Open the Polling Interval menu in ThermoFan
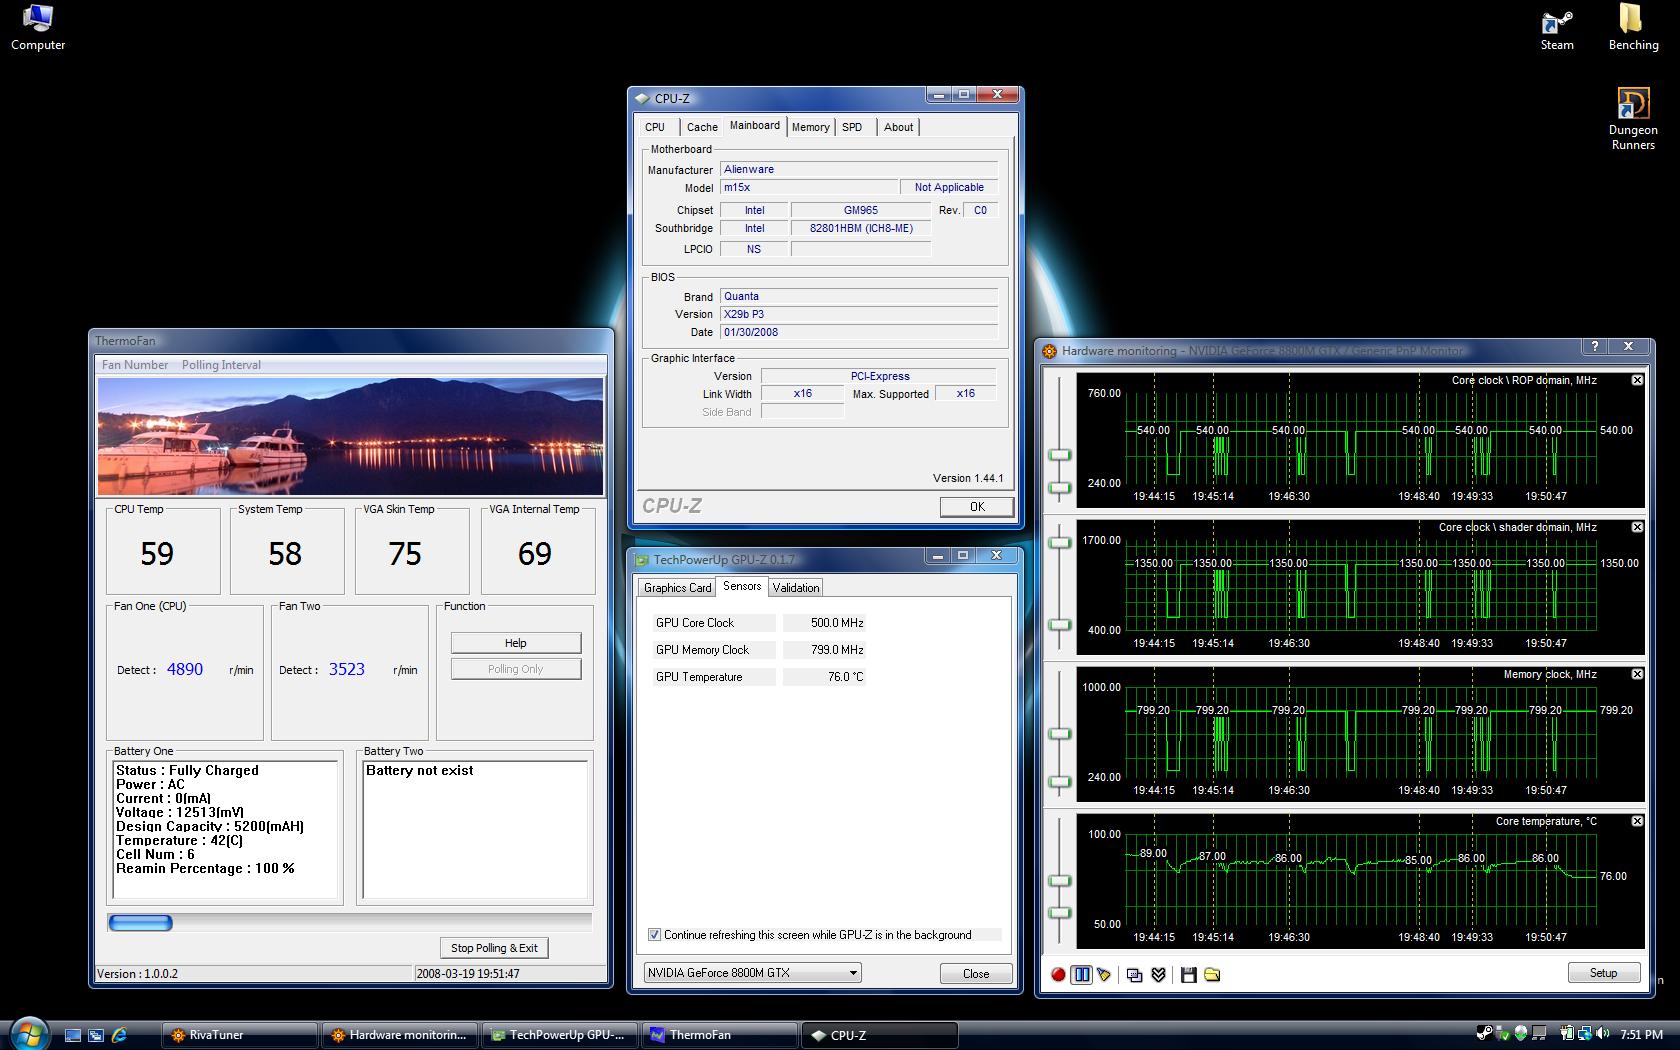The image size is (1680, 1050). (221, 365)
